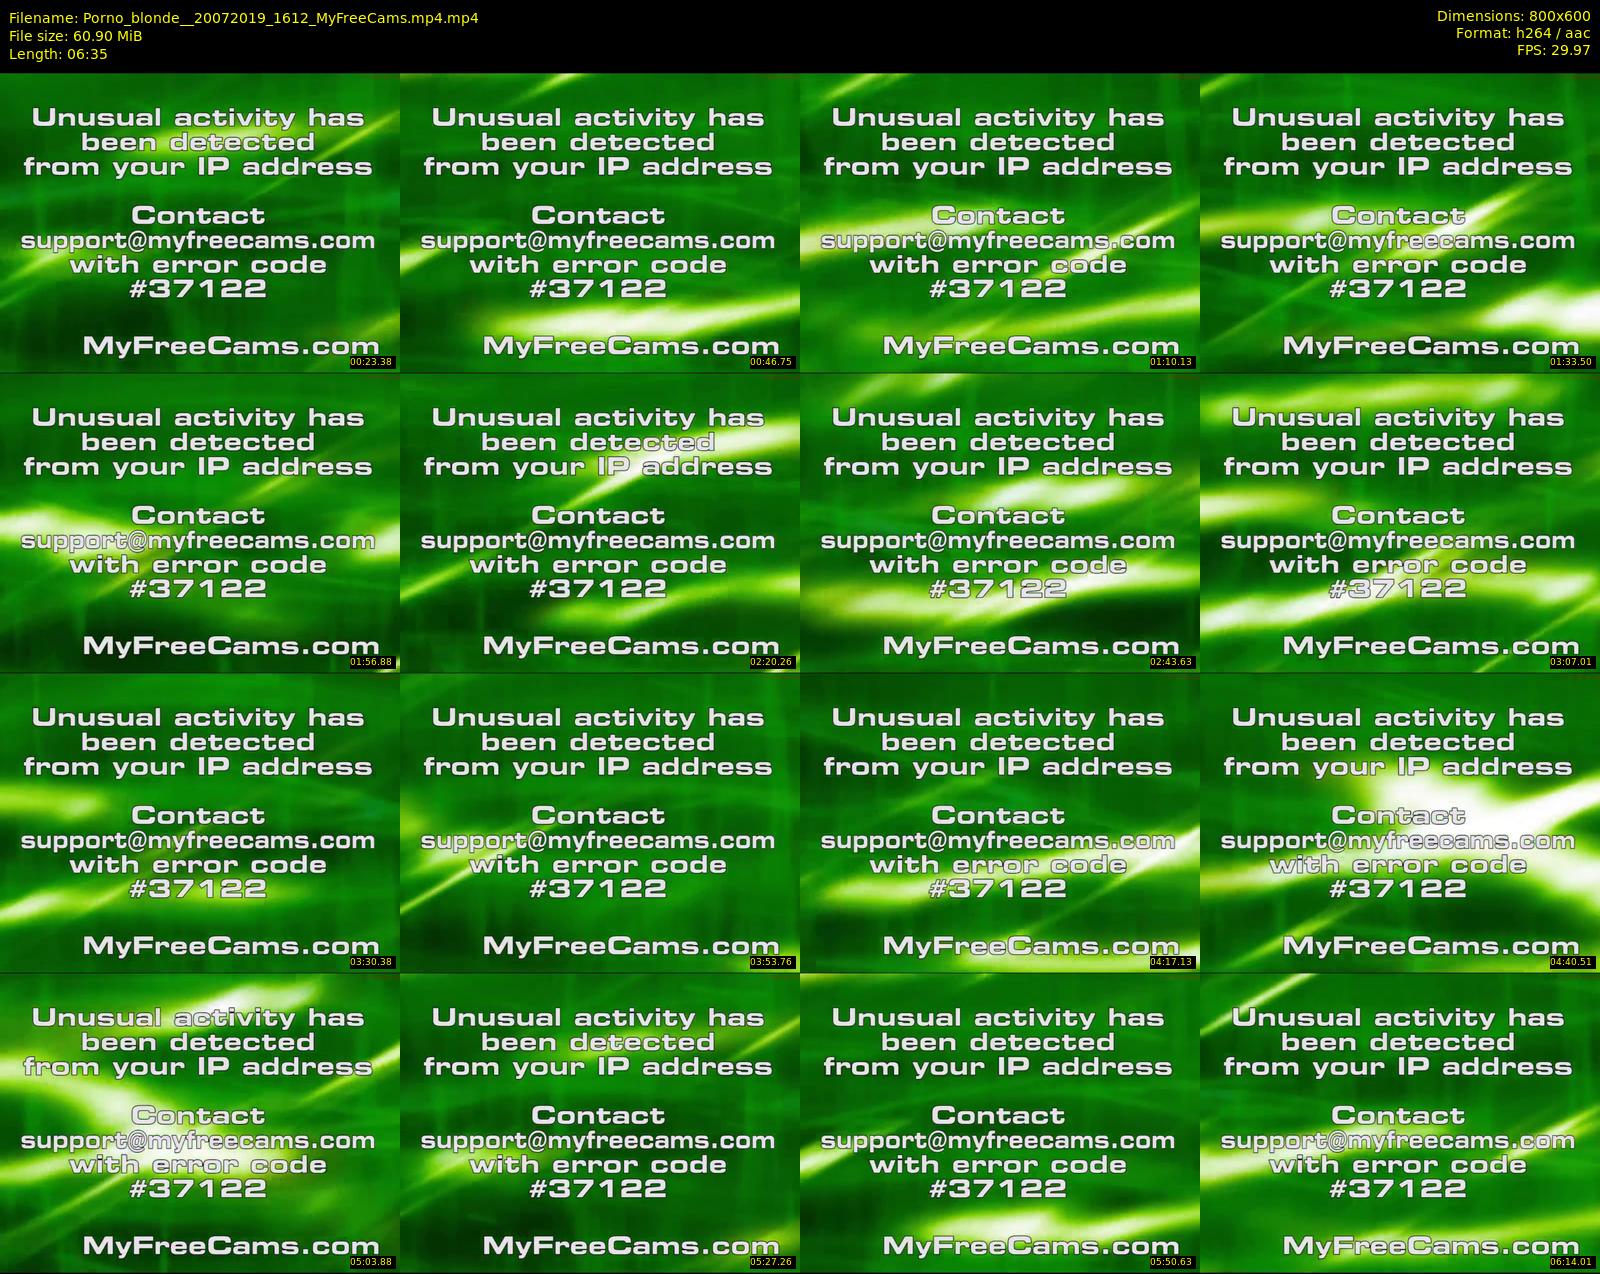The width and height of the screenshot is (1600, 1274).
Task: Open the thumbnail stamped 05:03.88
Action: coord(199,1122)
